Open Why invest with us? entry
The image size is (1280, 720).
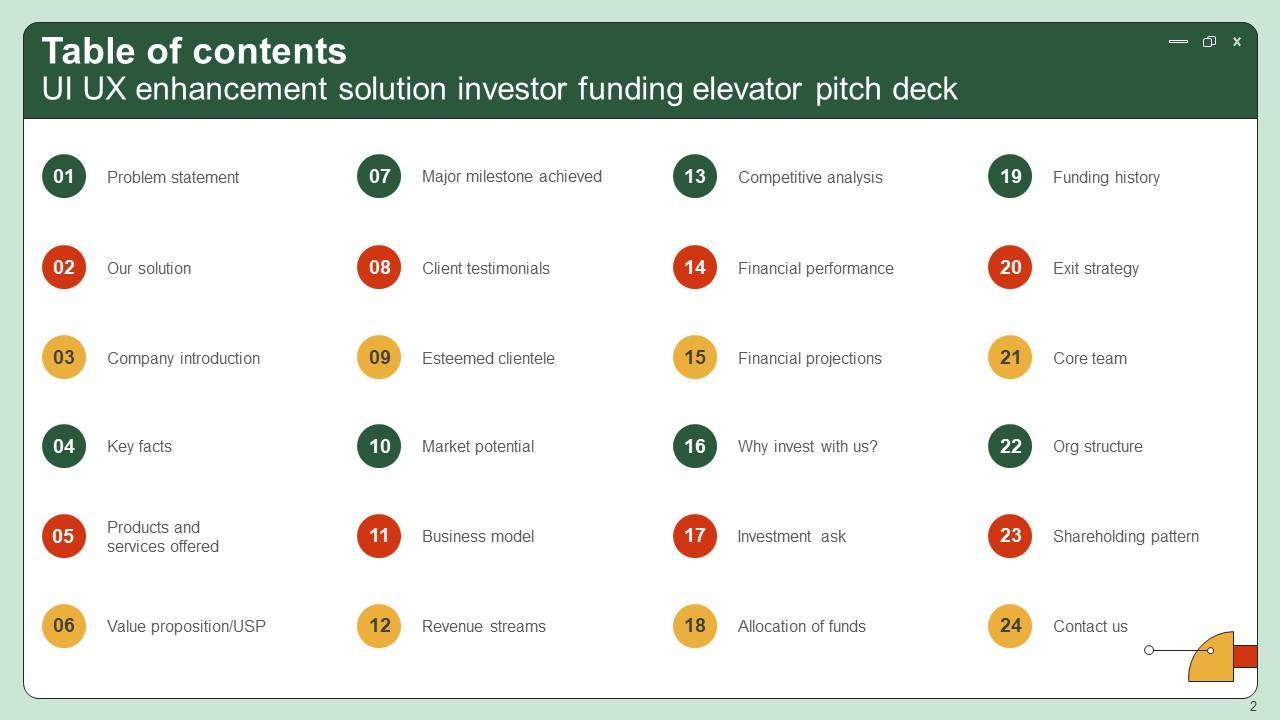tap(808, 446)
